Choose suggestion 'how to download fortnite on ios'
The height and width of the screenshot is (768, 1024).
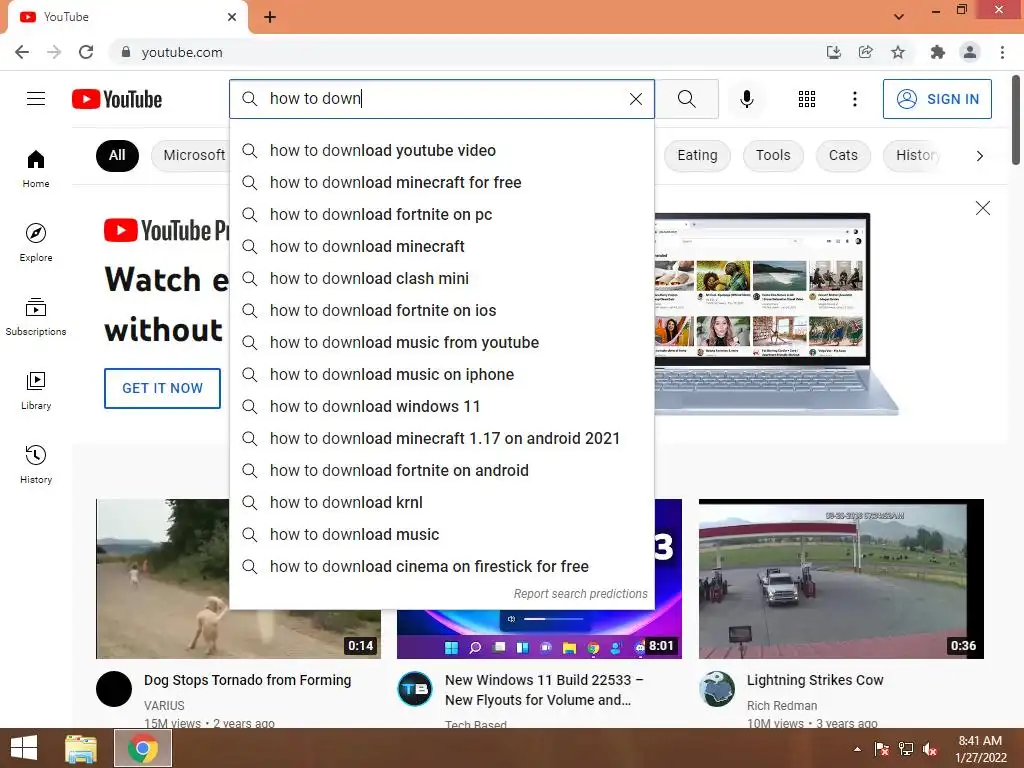pos(441,310)
